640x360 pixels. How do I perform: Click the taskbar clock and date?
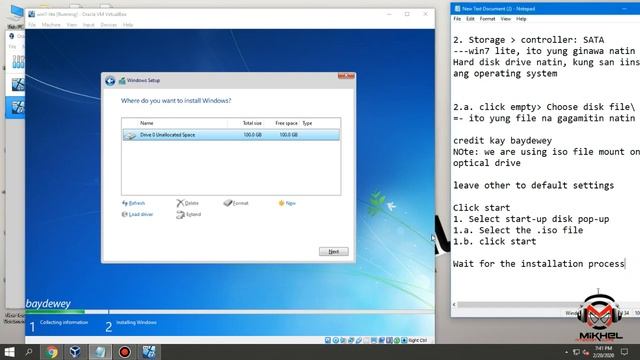603,352
